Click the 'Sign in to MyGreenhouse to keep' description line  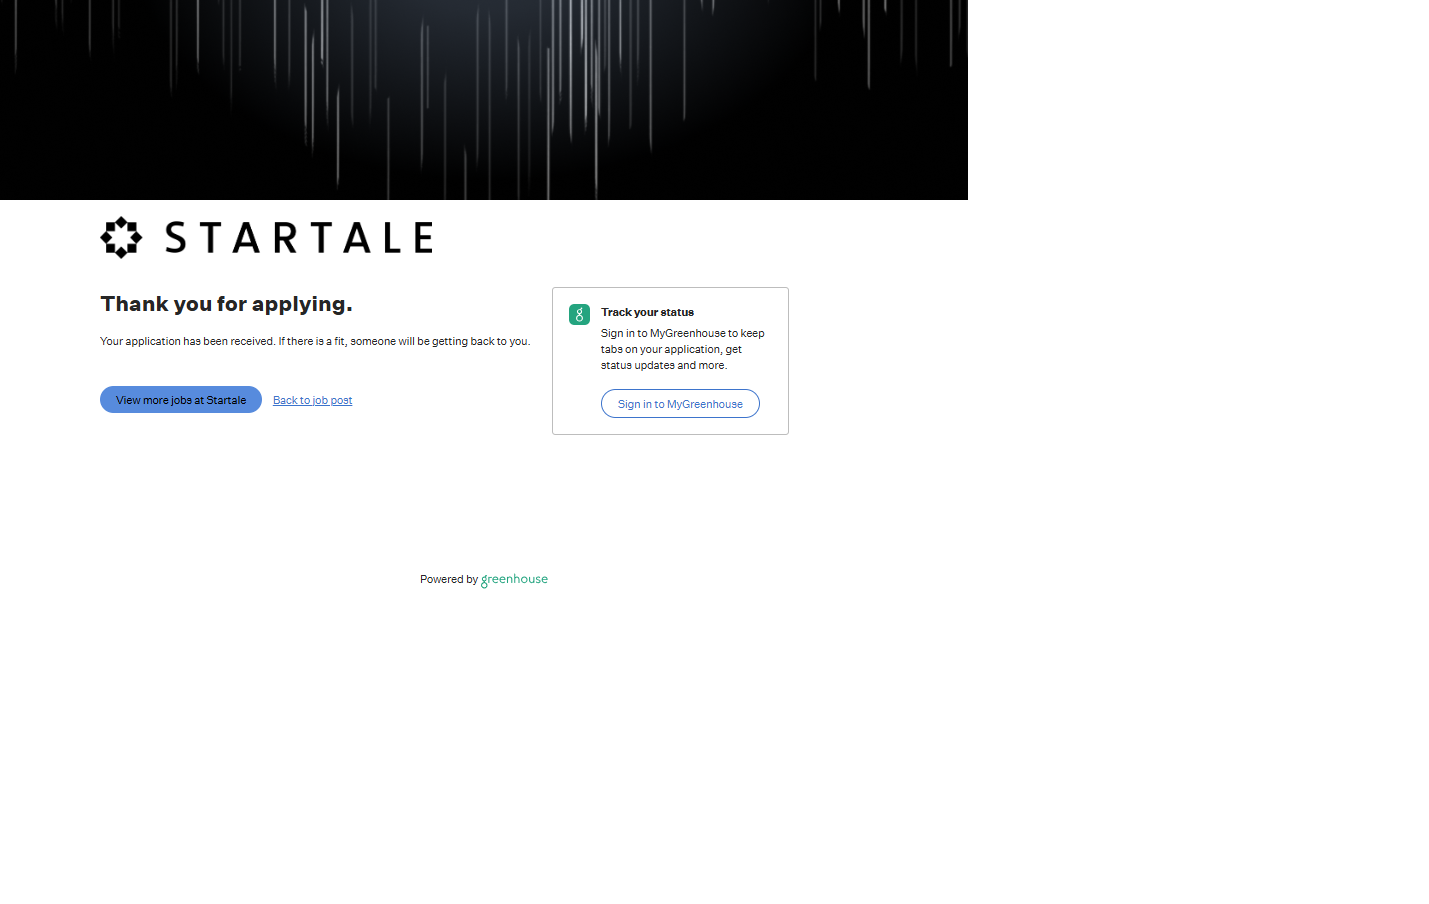pyautogui.click(x=682, y=334)
